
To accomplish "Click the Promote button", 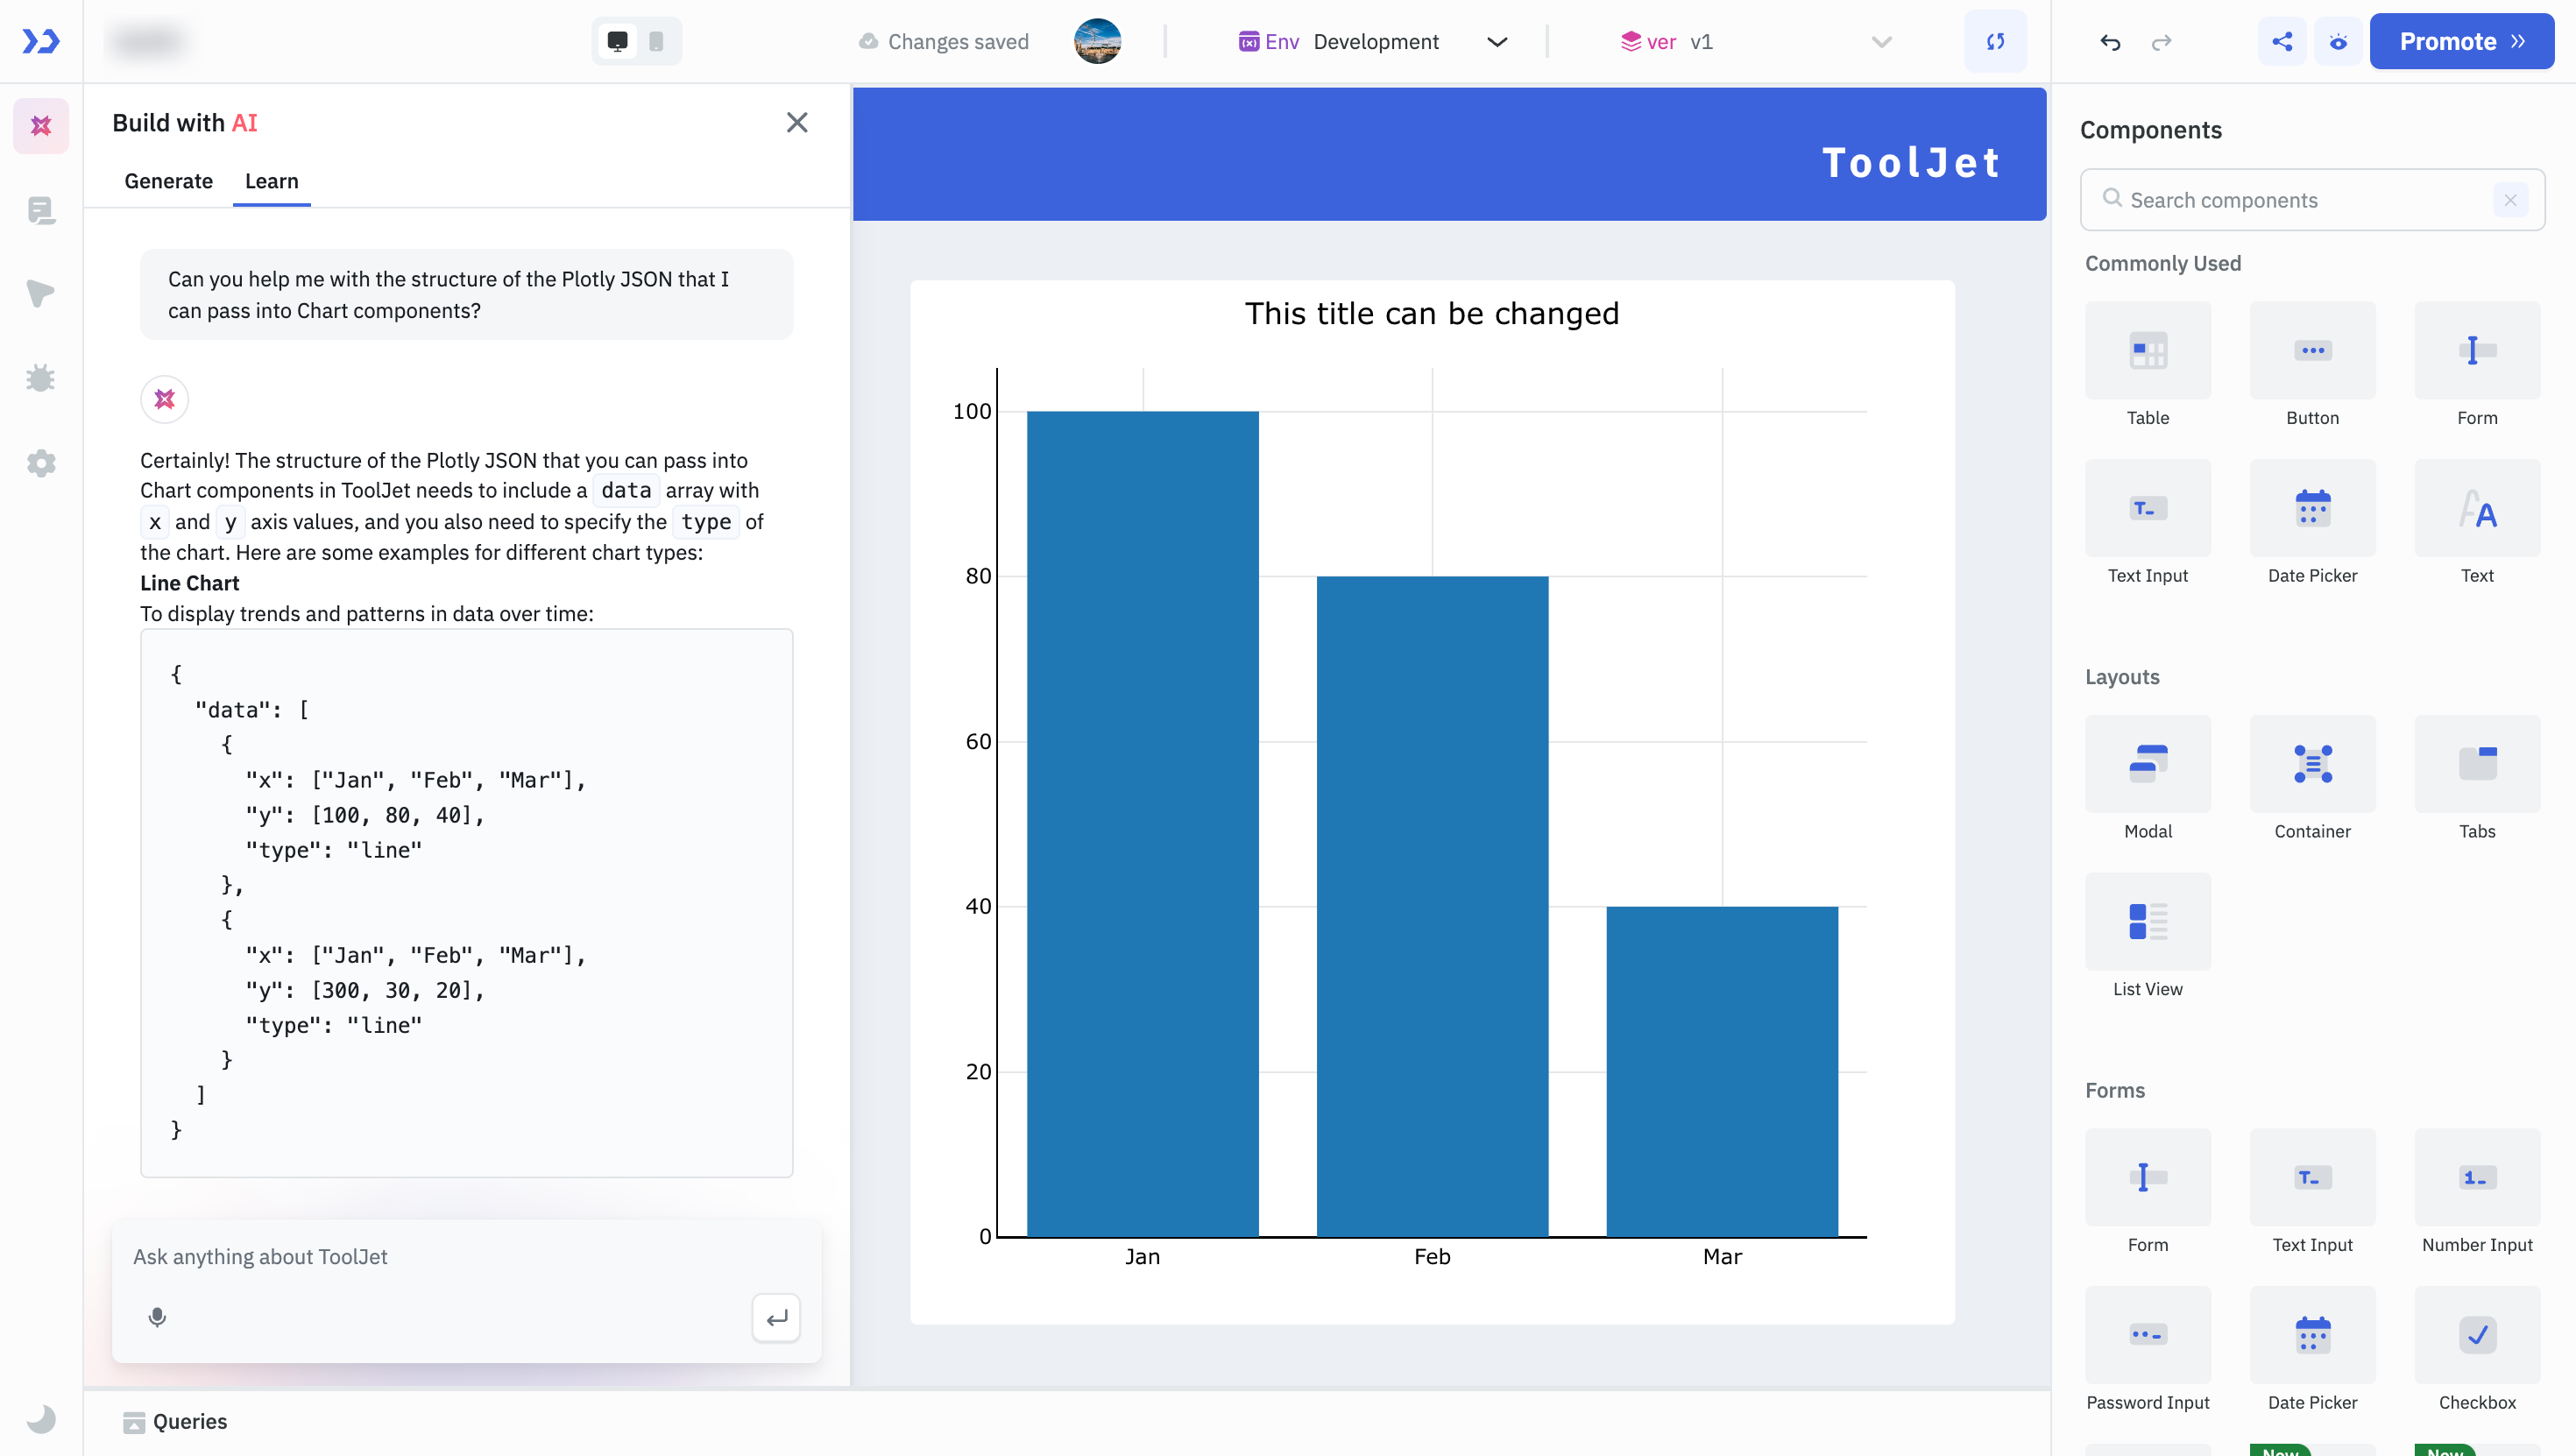I will [x=2461, y=42].
